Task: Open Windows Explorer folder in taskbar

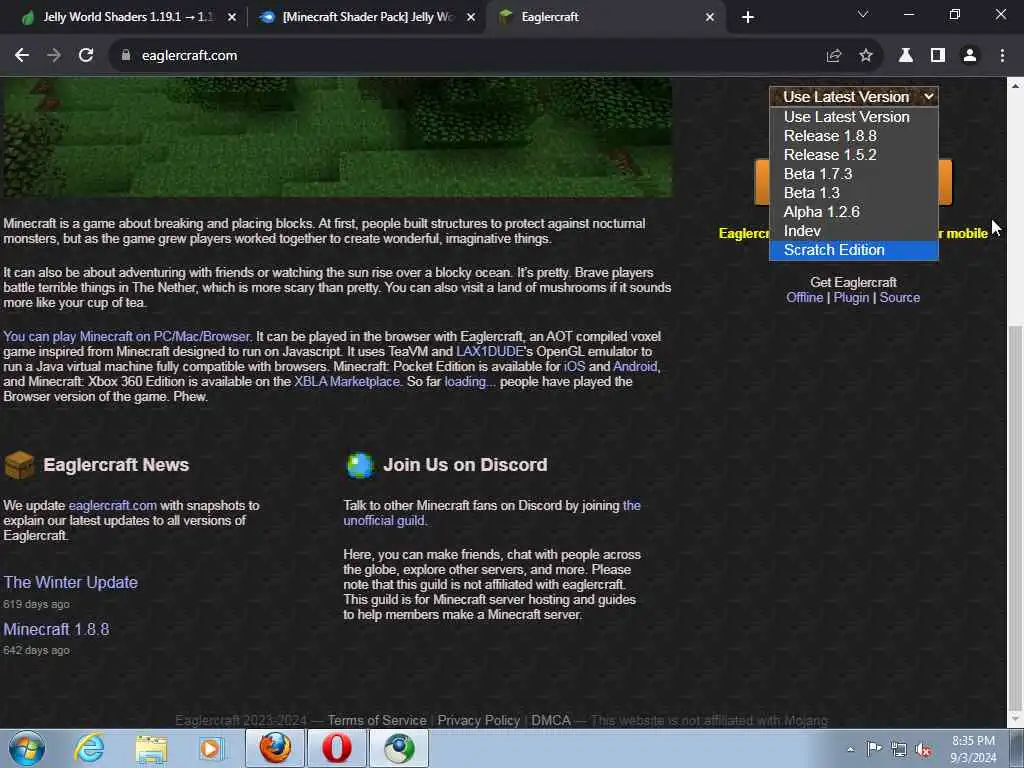Action: tap(152, 748)
